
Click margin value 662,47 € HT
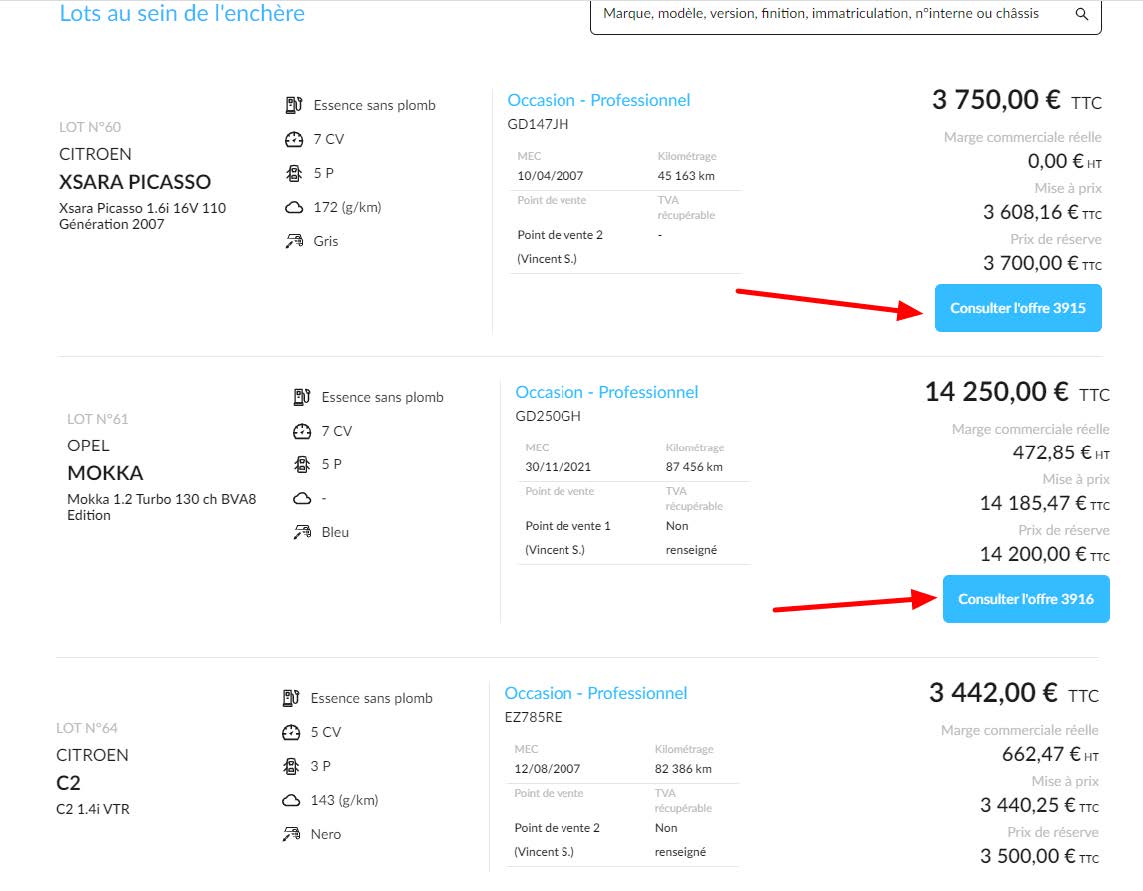click(1050, 754)
